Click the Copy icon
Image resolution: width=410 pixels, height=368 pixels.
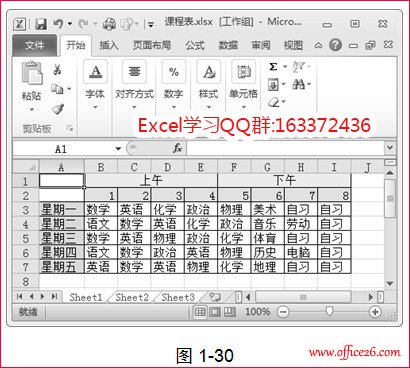pyautogui.click(x=57, y=89)
